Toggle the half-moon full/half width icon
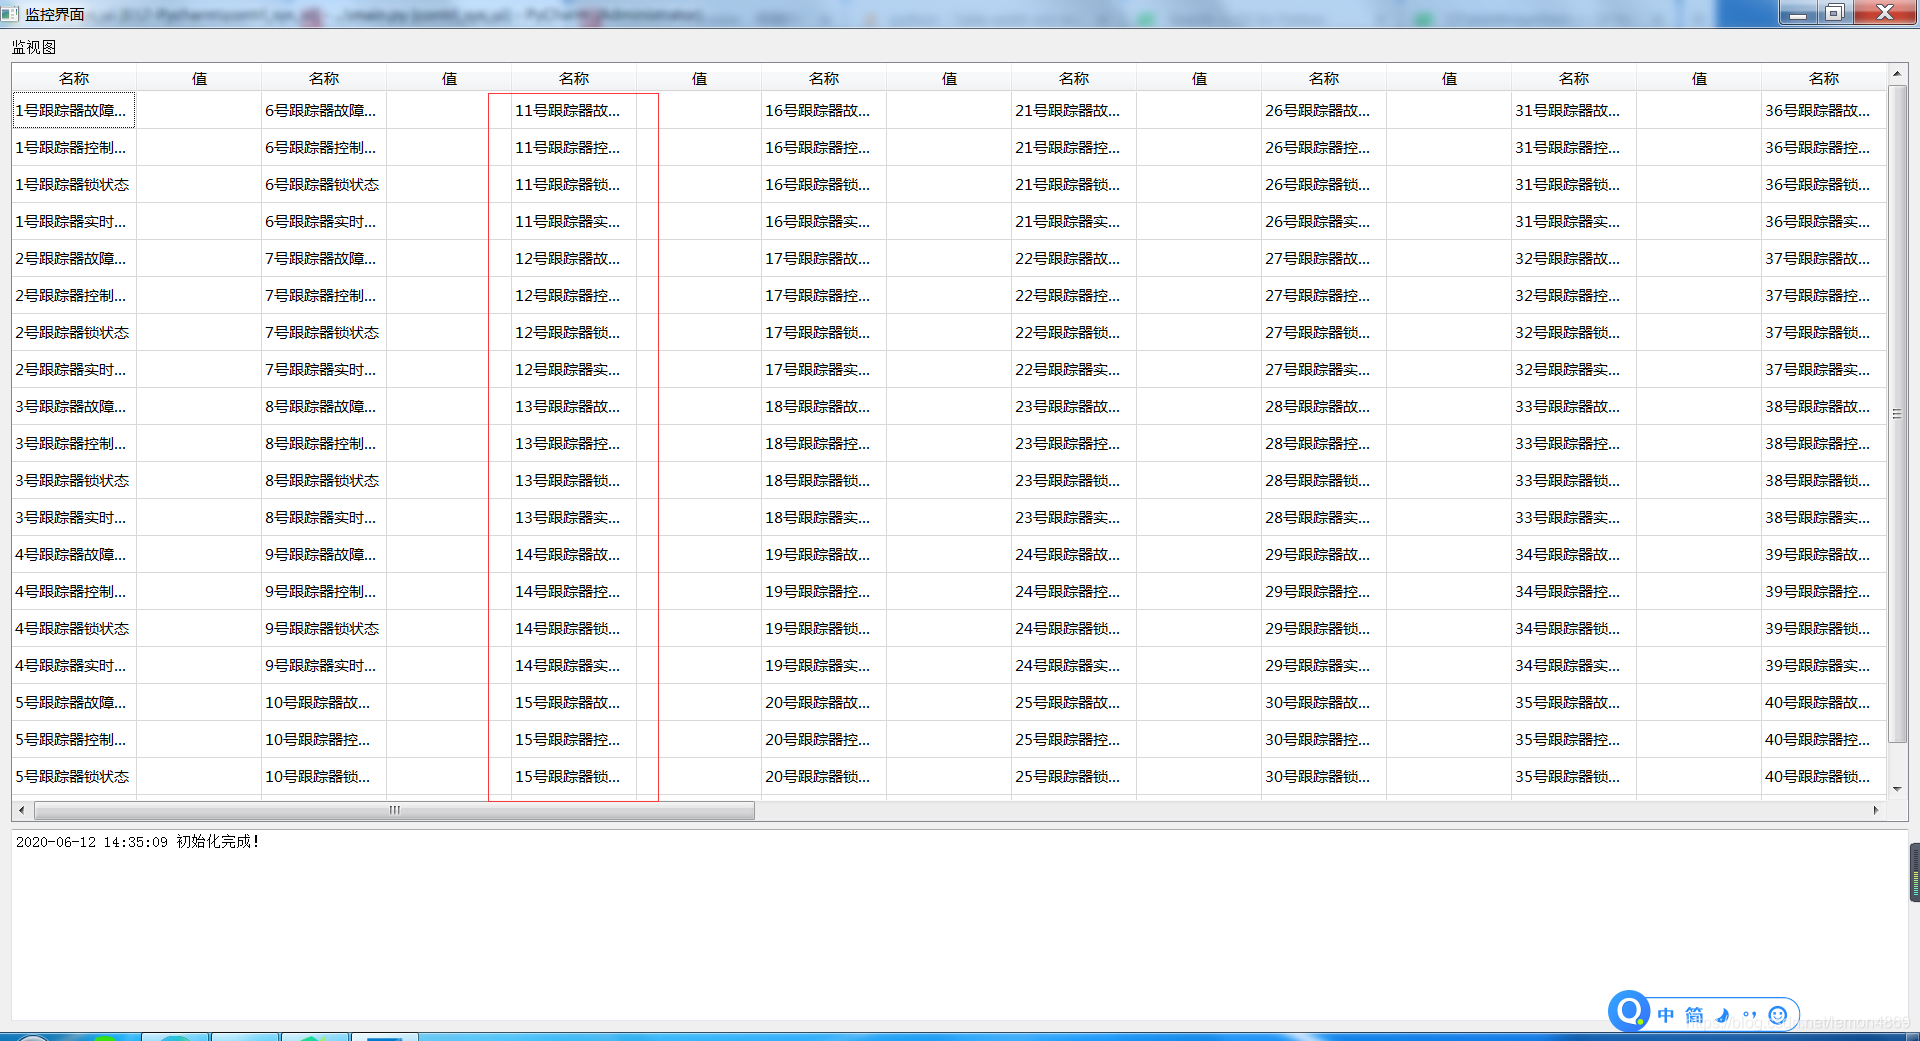The image size is (1920, 1041). [1722, 1015]
